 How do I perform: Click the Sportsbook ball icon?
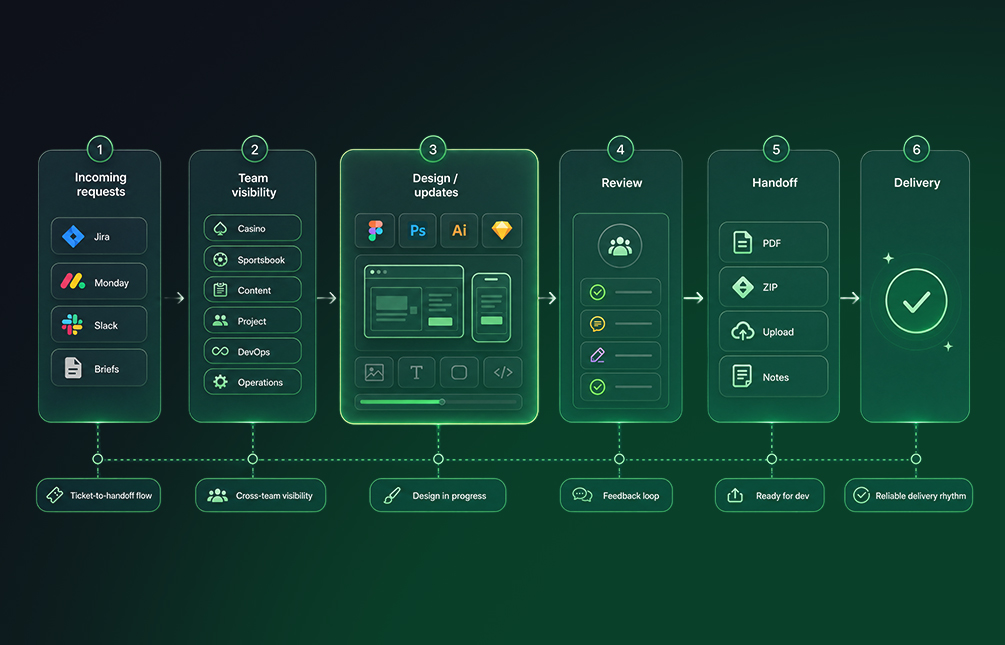pyautogui.click(x=220, y=259)
